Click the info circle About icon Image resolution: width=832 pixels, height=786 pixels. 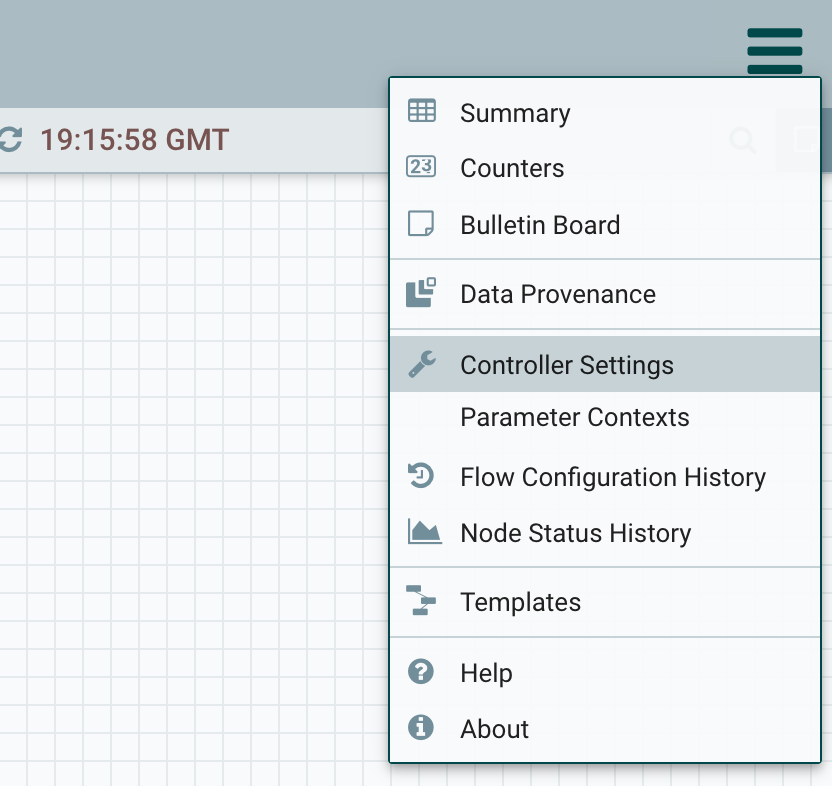pyautogui.click(x=421, y=728)
